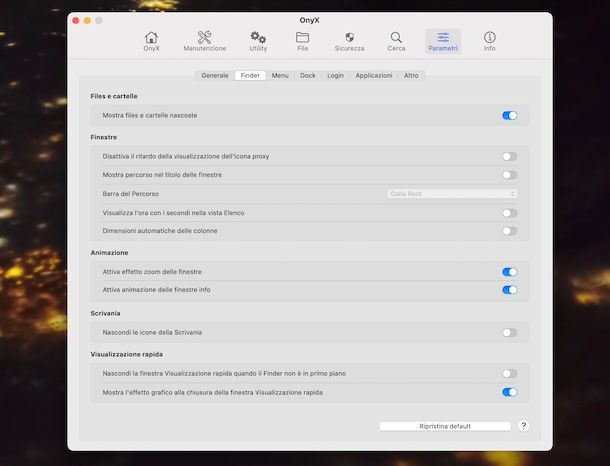The height and width of the screenshot is (466, 610).
Task: Close the OnyX window with red button
Action: point(76,21)
